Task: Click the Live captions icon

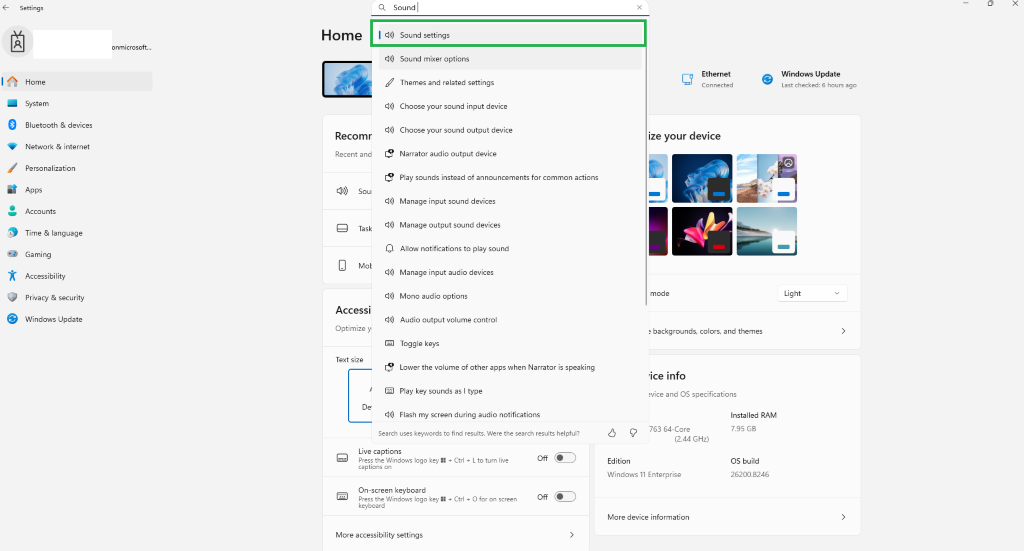Action: [342, 458]
